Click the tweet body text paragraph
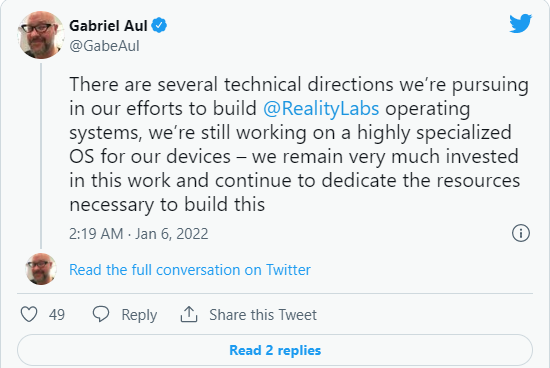The height and width of the screenshot is (368, 550). [299, 144]
